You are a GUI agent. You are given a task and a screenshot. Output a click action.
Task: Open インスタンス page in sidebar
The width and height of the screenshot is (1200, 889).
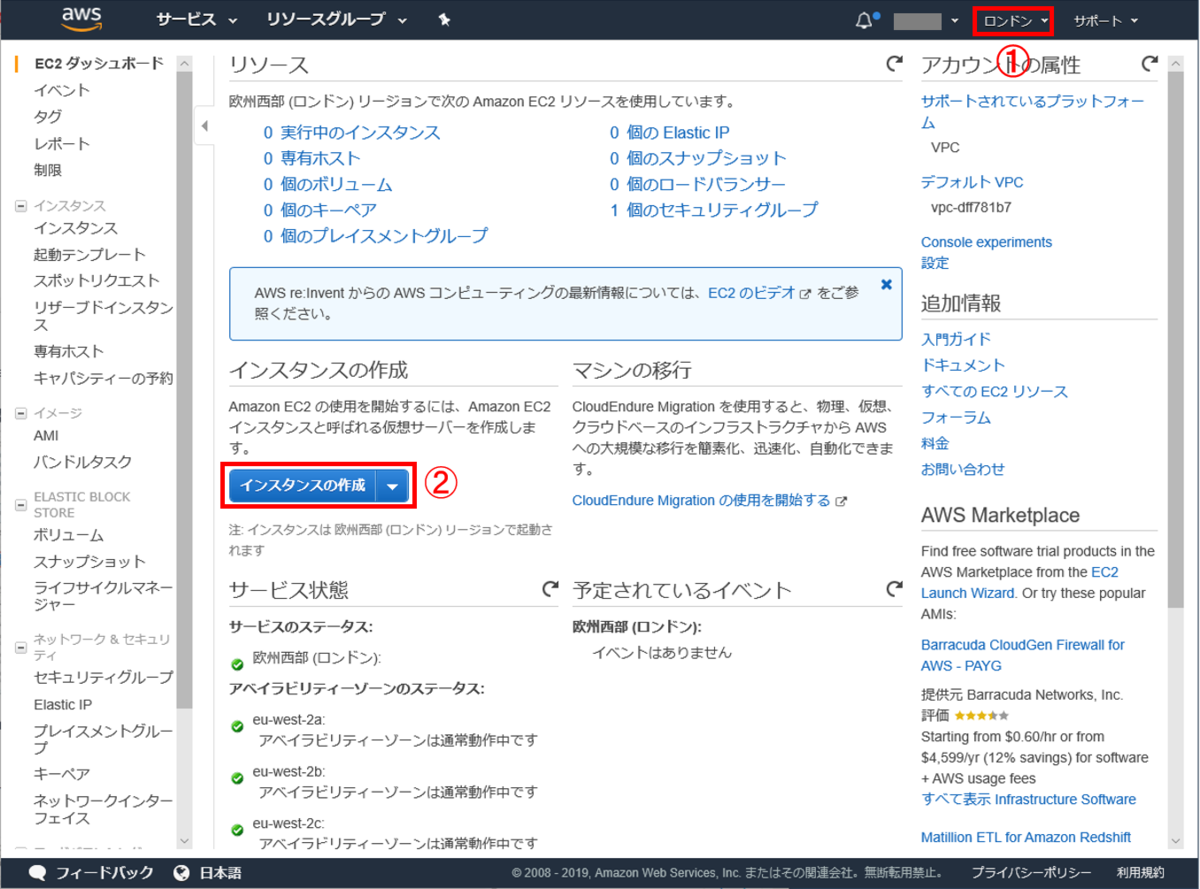[x=75, y=228]
